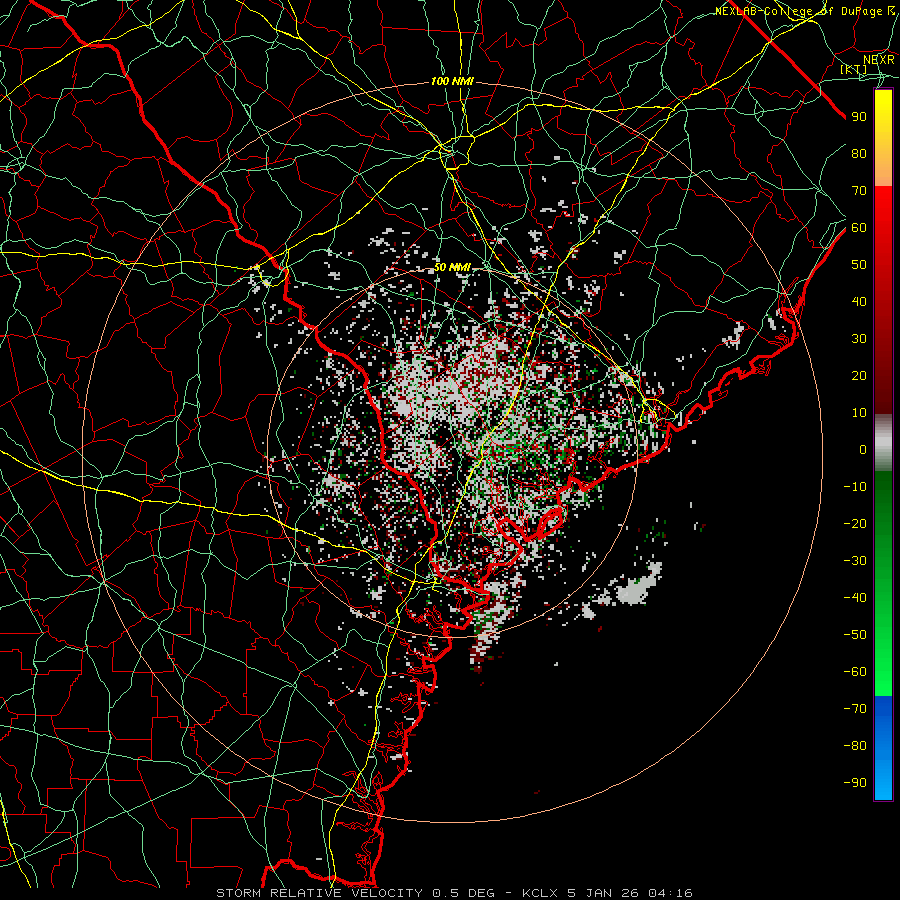Select the -40 scale value
Screen dimensions: 900x900
[855, 598]
